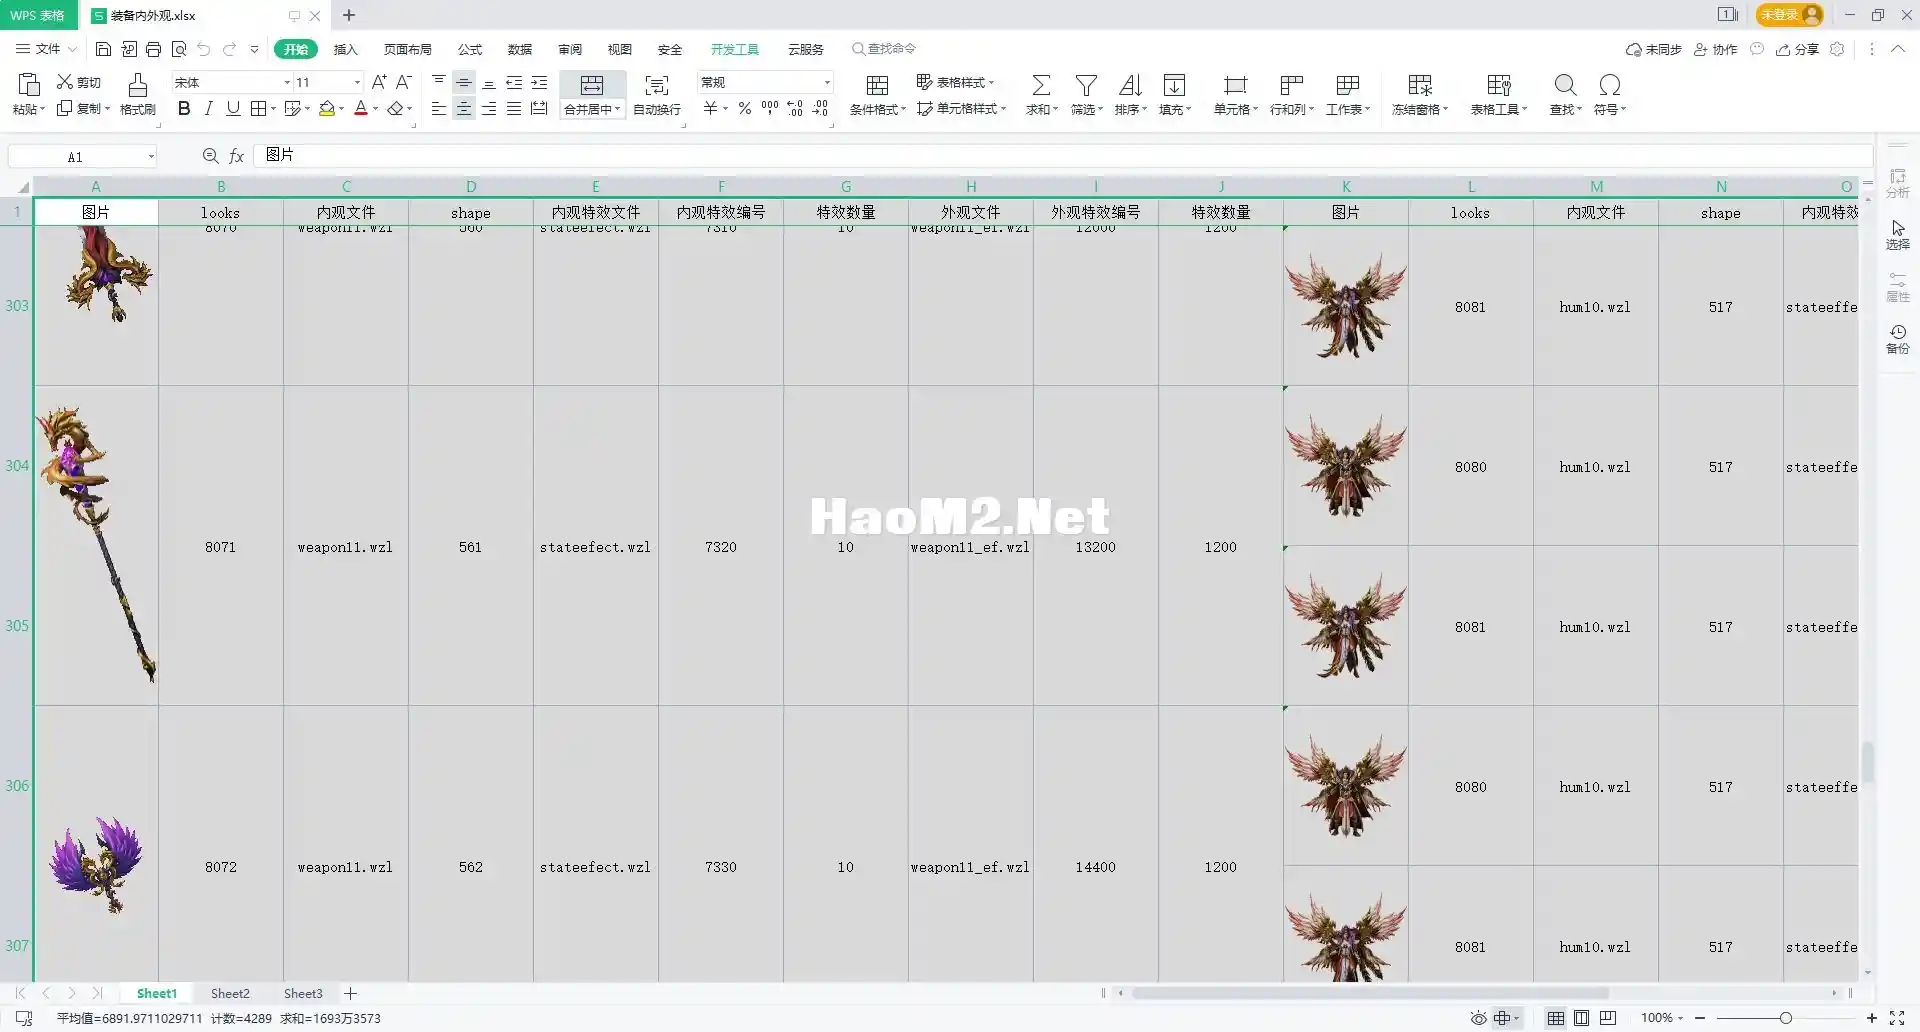Image resolution: width=1920 pixels, height=1032 pixels.
Task: Switch to the Sheet2 worksheet tab
Action: click(x=230, y=993)
